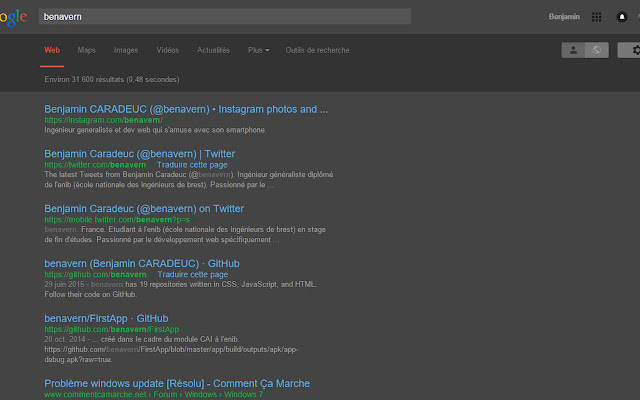
Task: Expand arrow beside mobile.twitter.com URL
Action: pyautogui.click(x=195, y=220)
